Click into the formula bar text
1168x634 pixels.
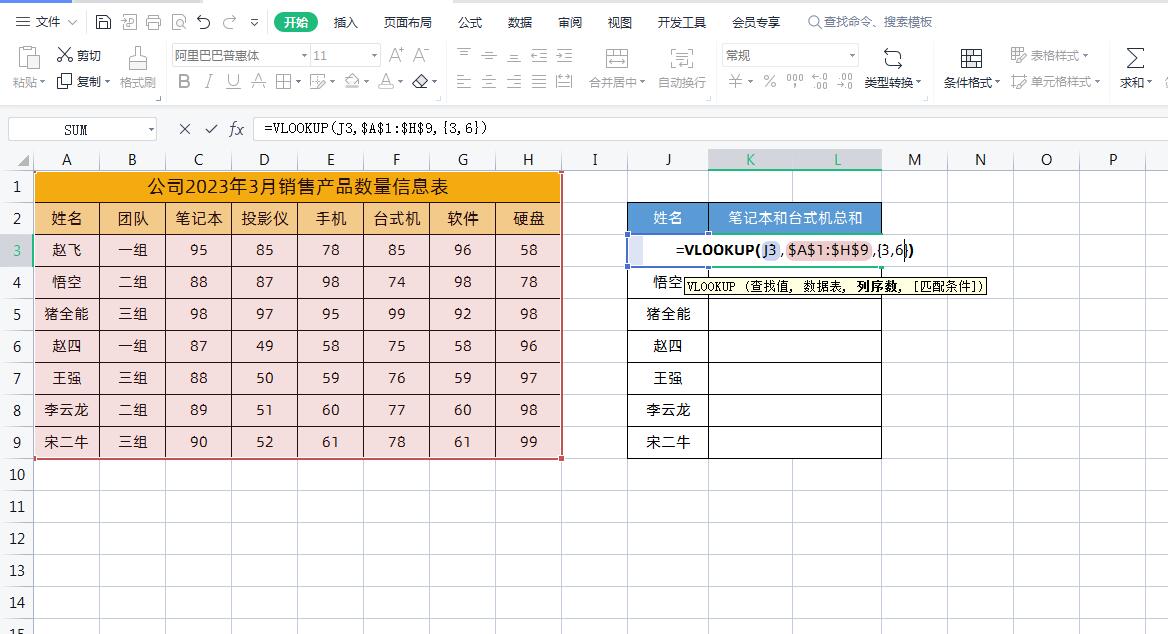pos(375,128)
